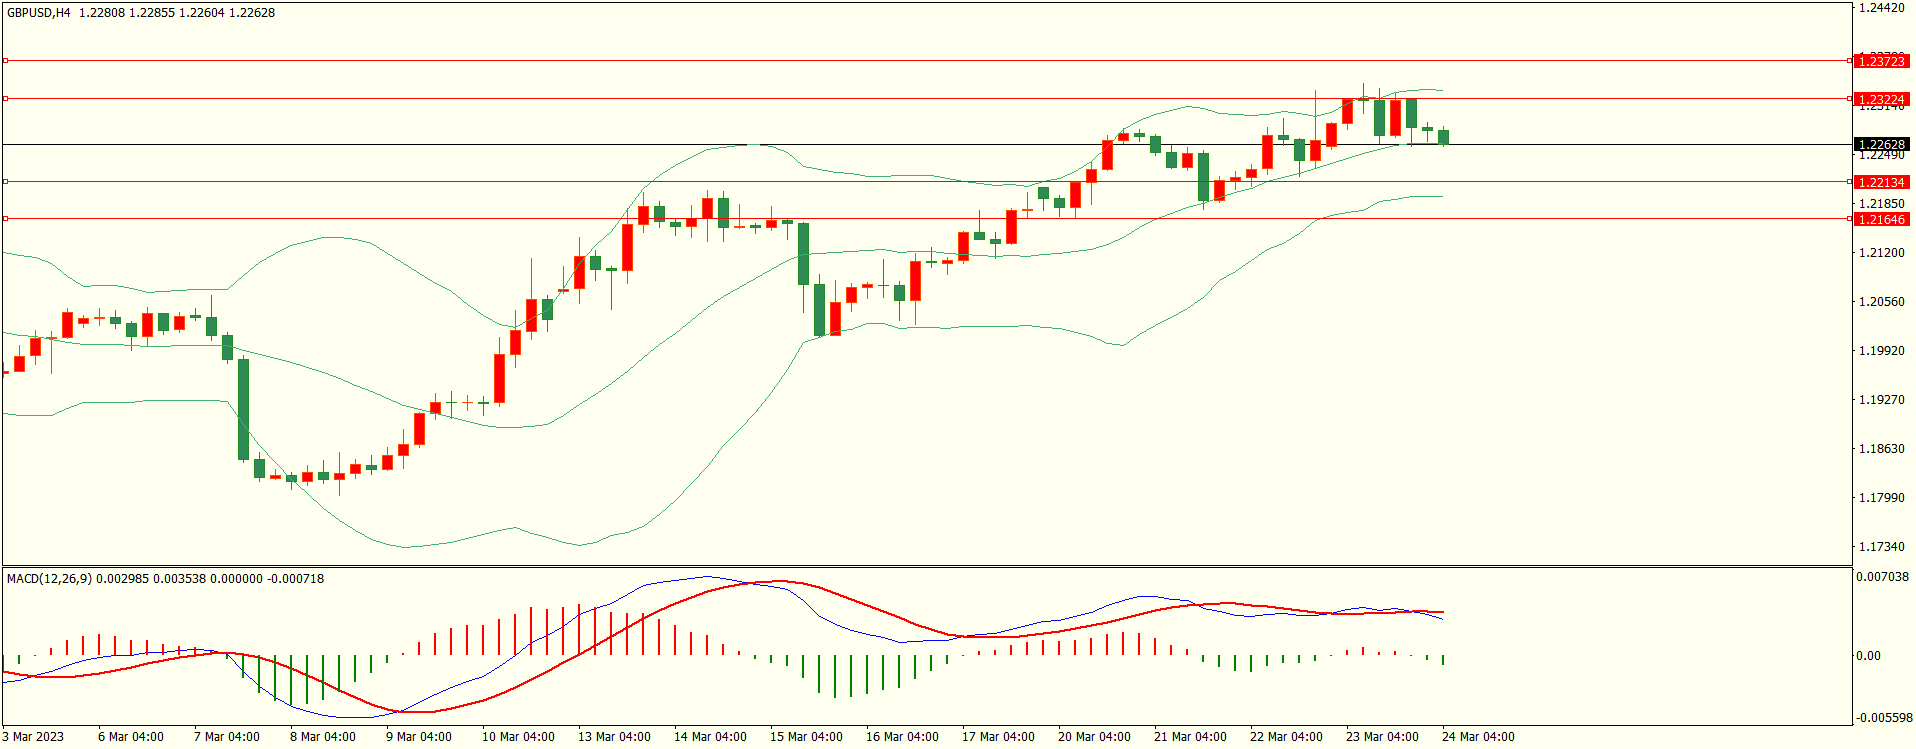Click the 1.21200 price axis value
Viewport: 1916px width, 749px height.
click(x=1881, y=253)
